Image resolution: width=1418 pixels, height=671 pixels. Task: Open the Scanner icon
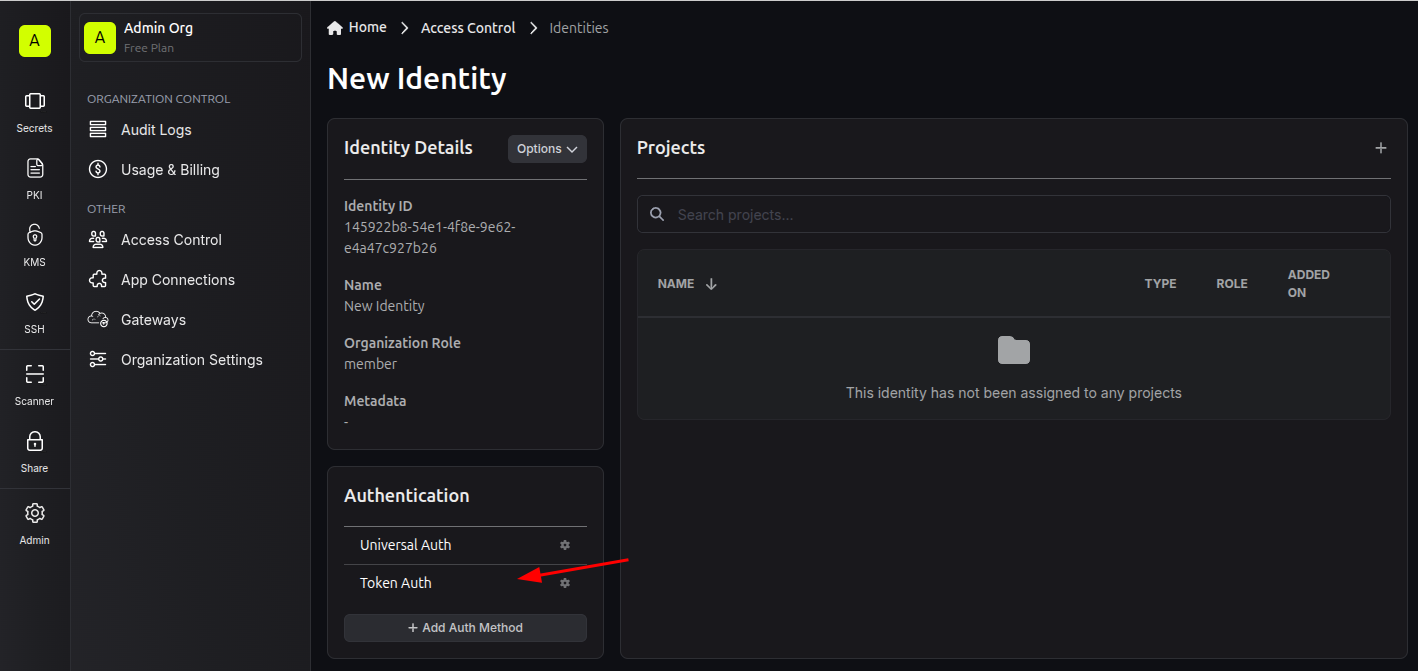pyautogui.click(x=35, y=374)
